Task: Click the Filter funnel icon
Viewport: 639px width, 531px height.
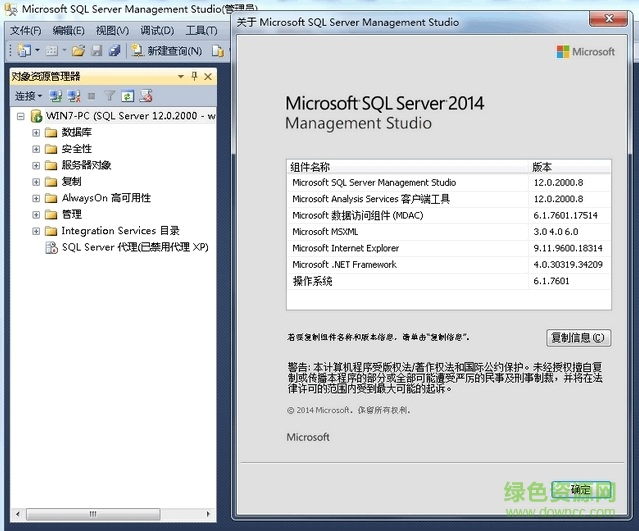Action: 111,96
